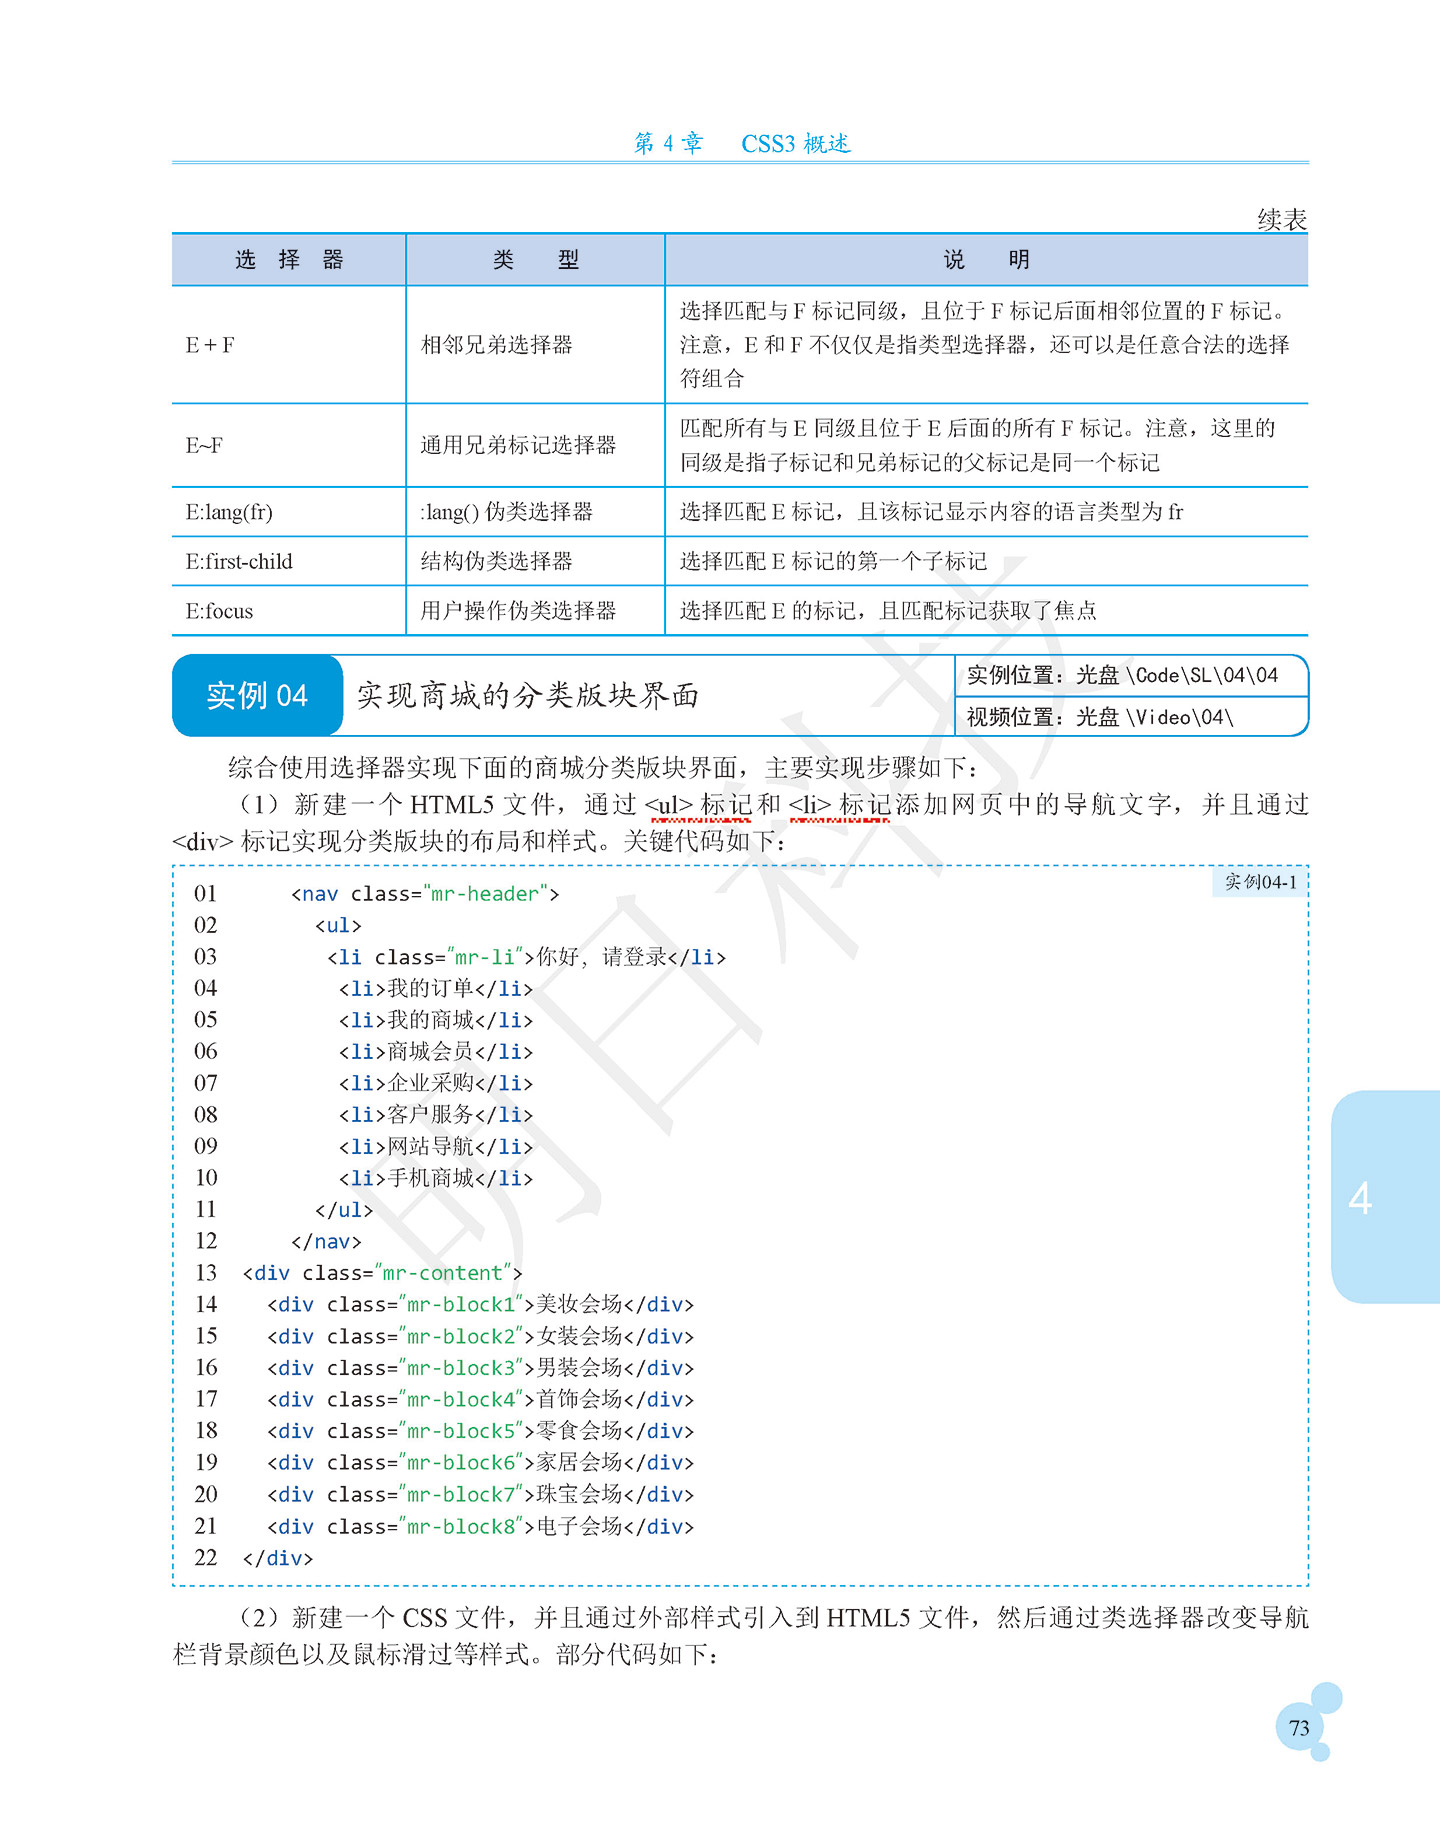
Task: Click the 视频位置 光盘 path box
Action: [1131, 716]
